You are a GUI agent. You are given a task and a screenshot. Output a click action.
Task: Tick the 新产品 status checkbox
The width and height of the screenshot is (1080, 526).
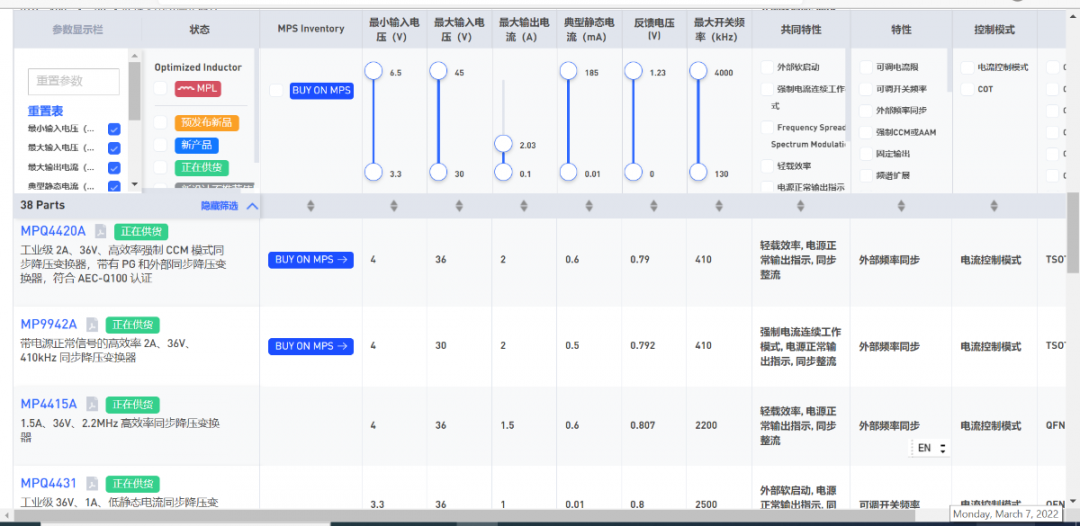(160, 145)
